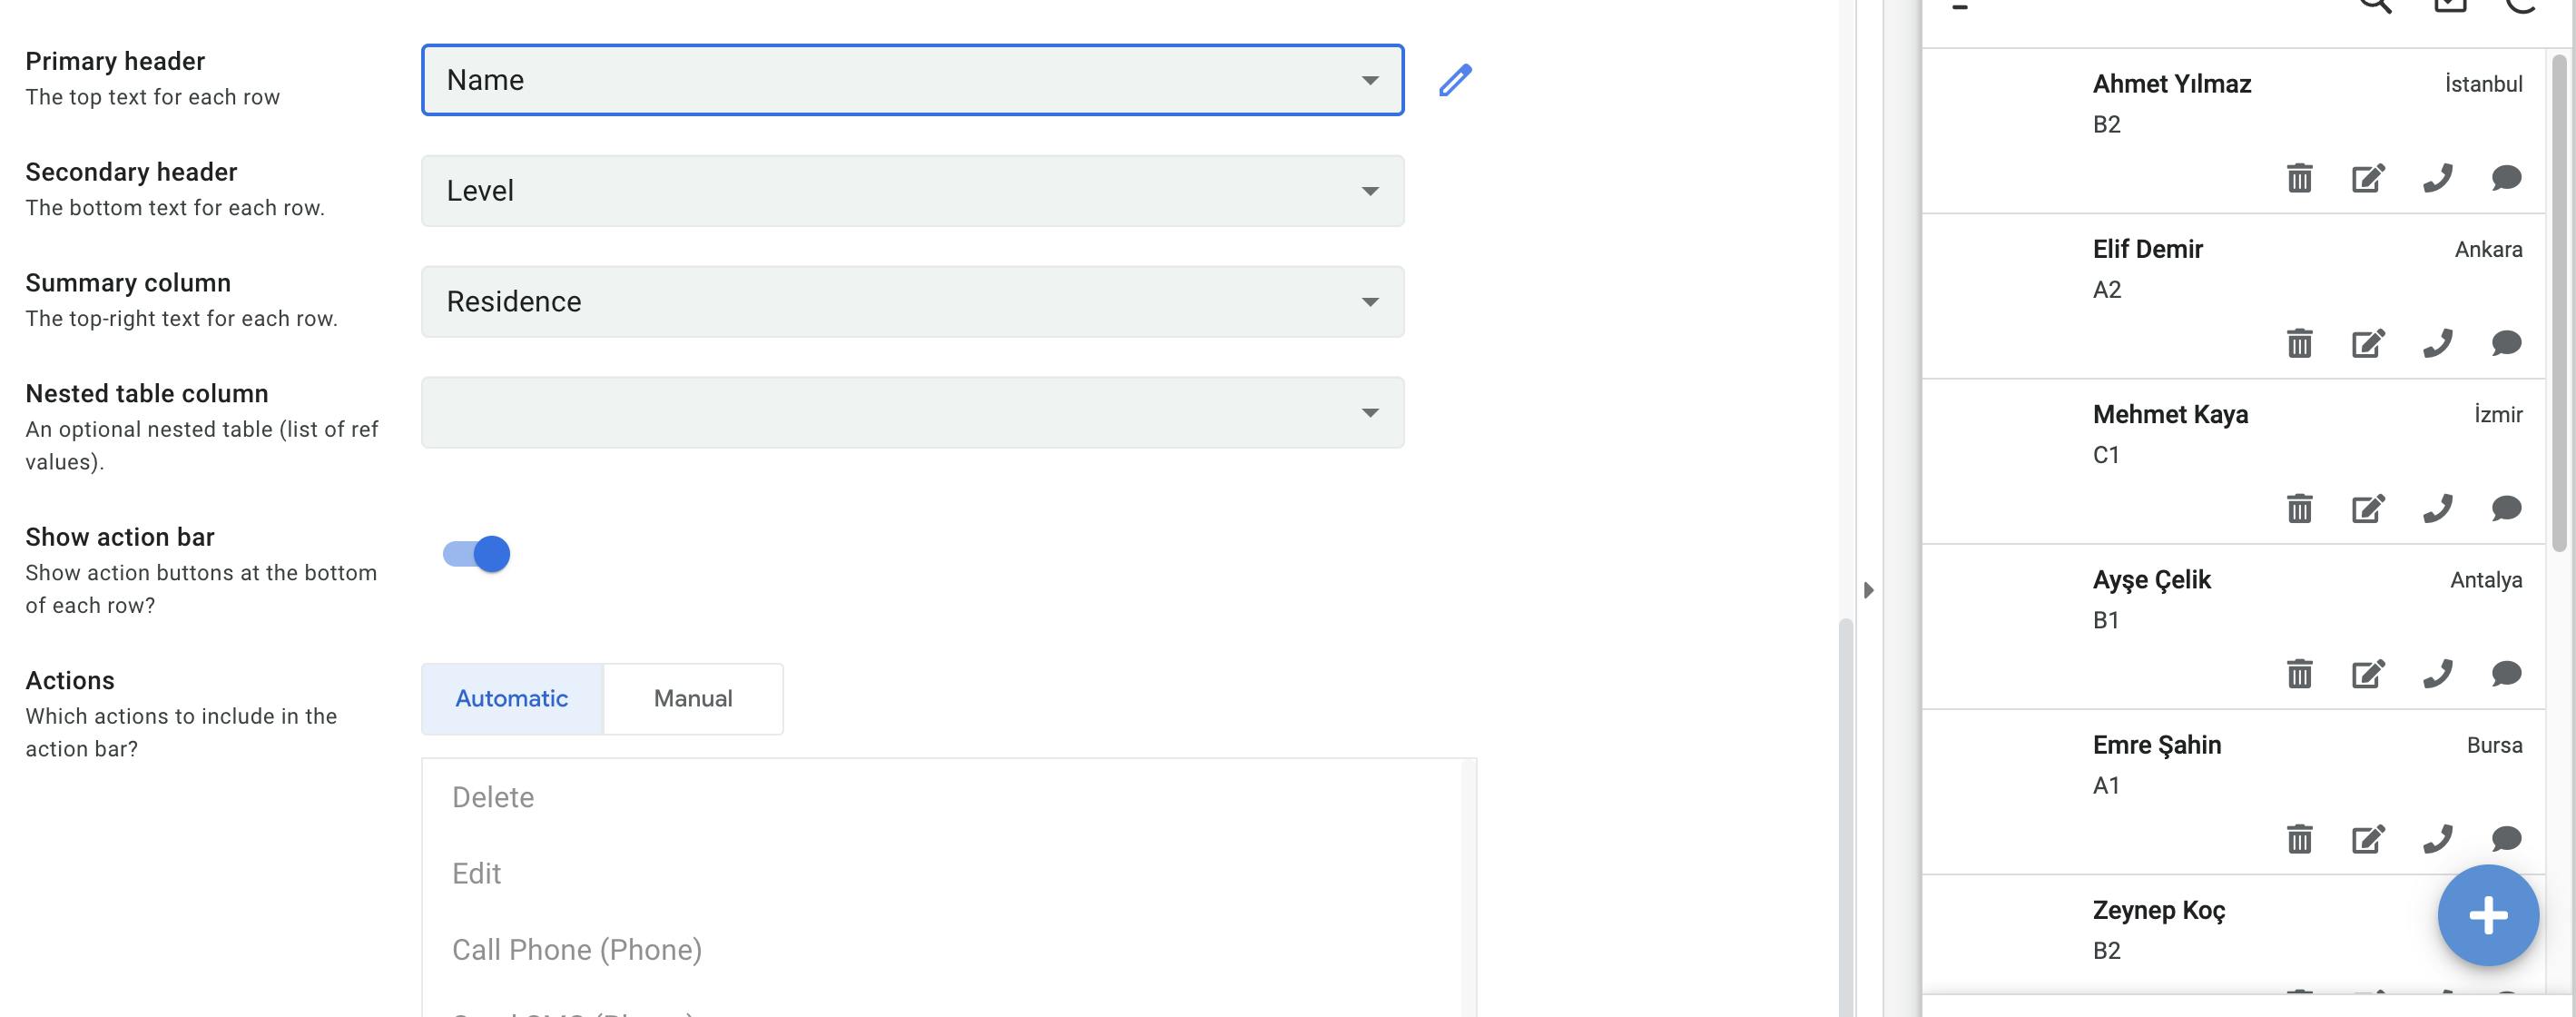Select the Automatic actions tab

point(512,699)
